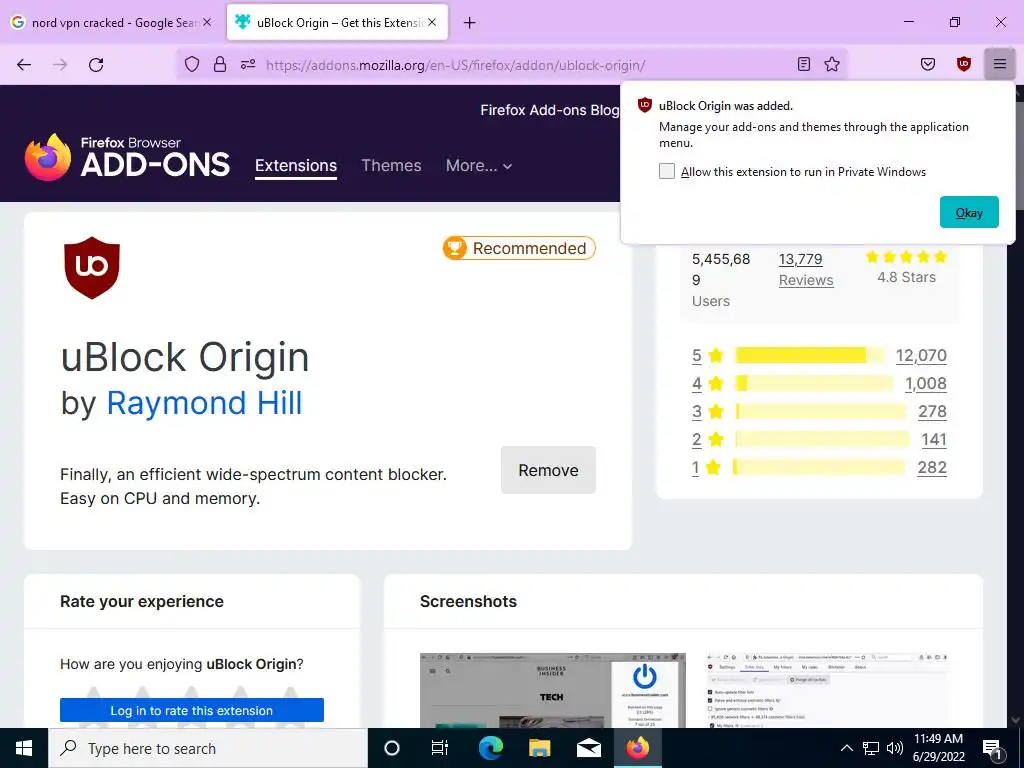Open Mail app from taskbar
1024x768 pixels.
588,748
